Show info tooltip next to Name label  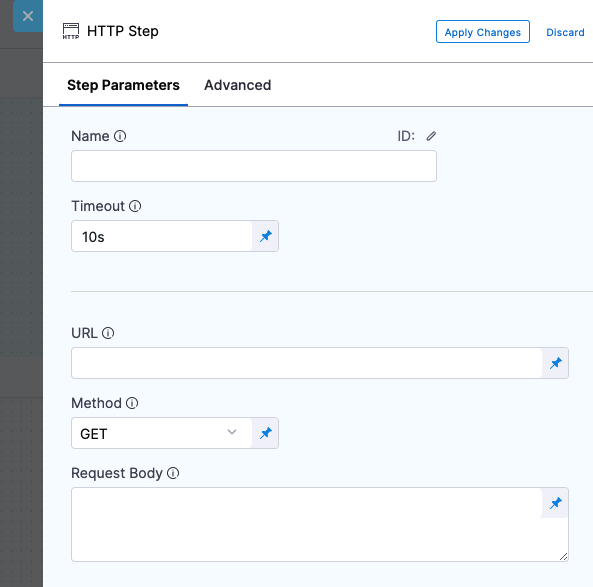120,136
